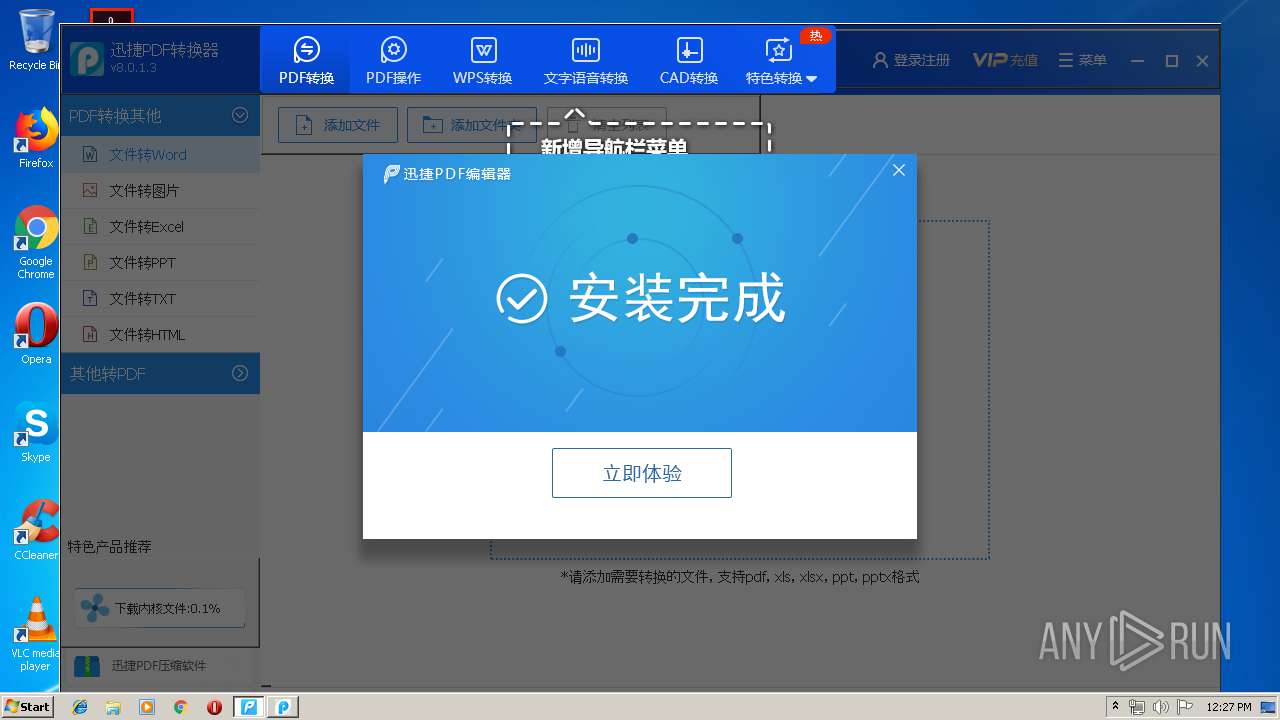Switch to the 文字语音转换 tab

pos(586,61)
